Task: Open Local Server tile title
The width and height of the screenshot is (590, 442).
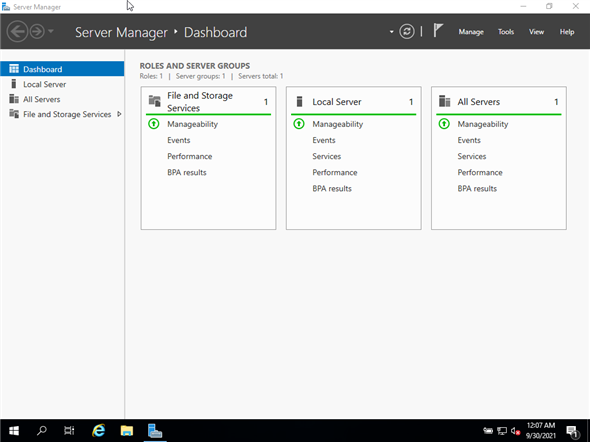Action: coord(337,102)
